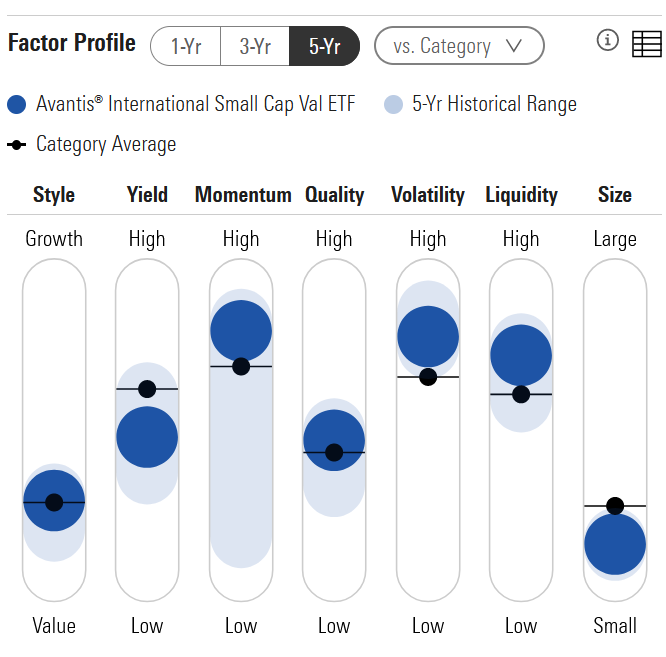Click the Quality column header
Screen dimensions: 666x657
point(334,195)
